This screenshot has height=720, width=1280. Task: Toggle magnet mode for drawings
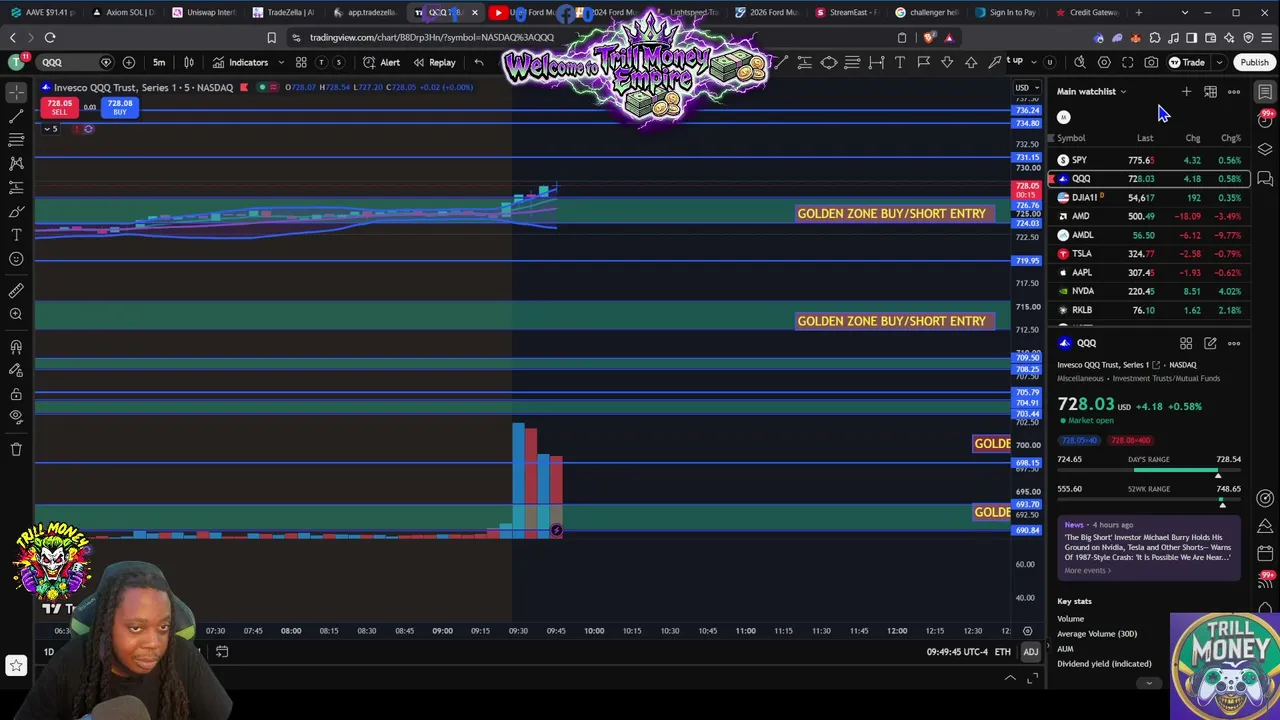click(16, 347)
